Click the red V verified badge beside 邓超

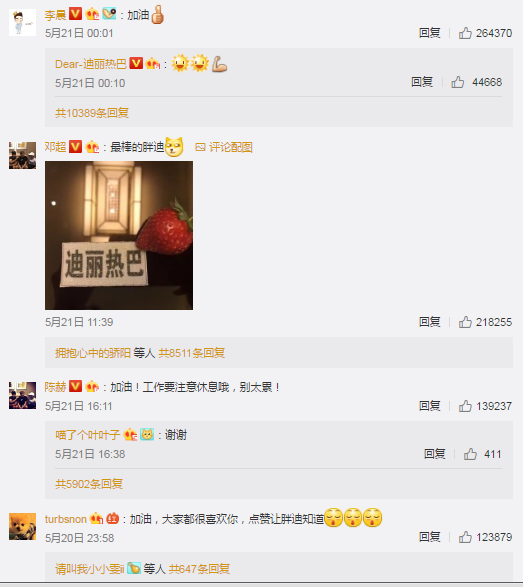click(75, 146)
